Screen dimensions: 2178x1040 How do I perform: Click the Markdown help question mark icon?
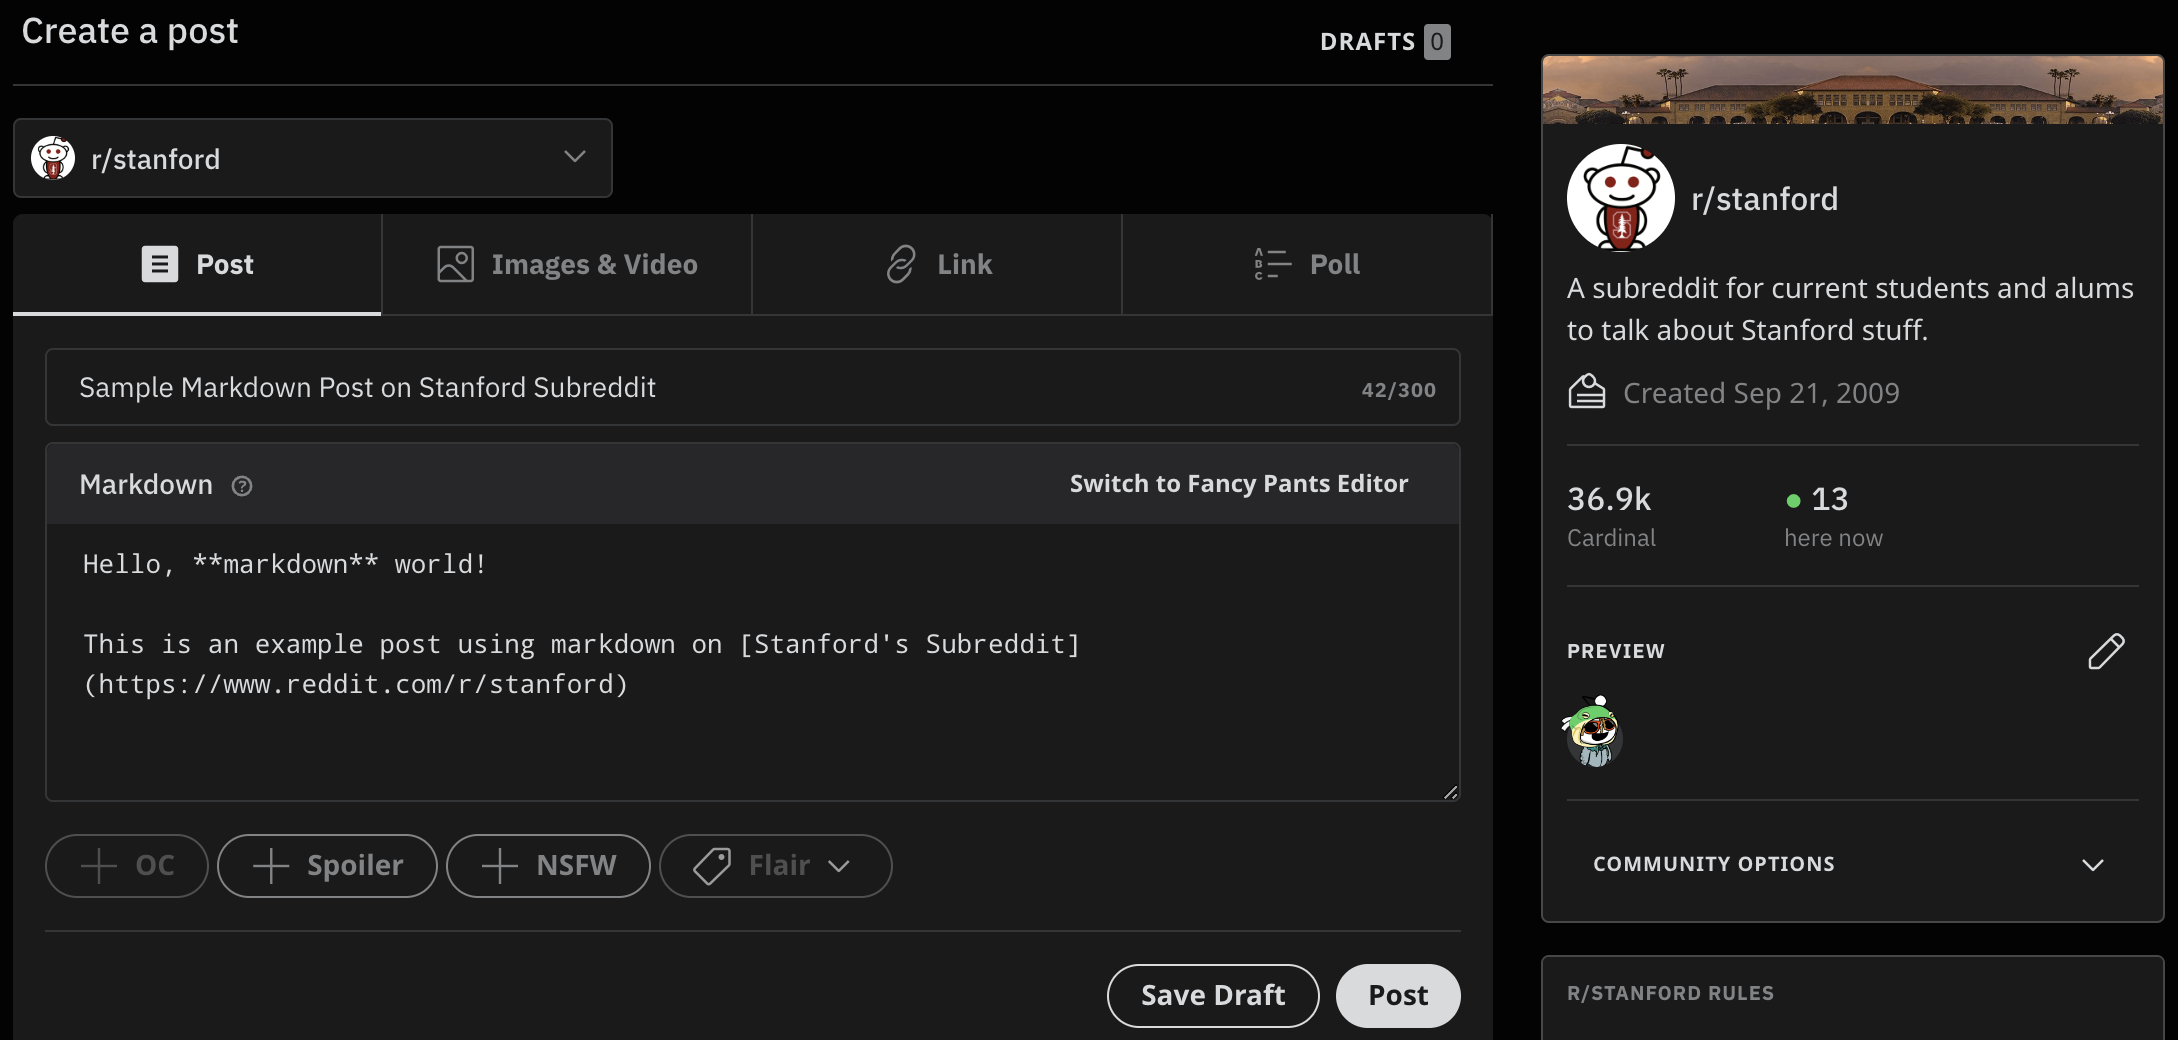coord(241,486)
